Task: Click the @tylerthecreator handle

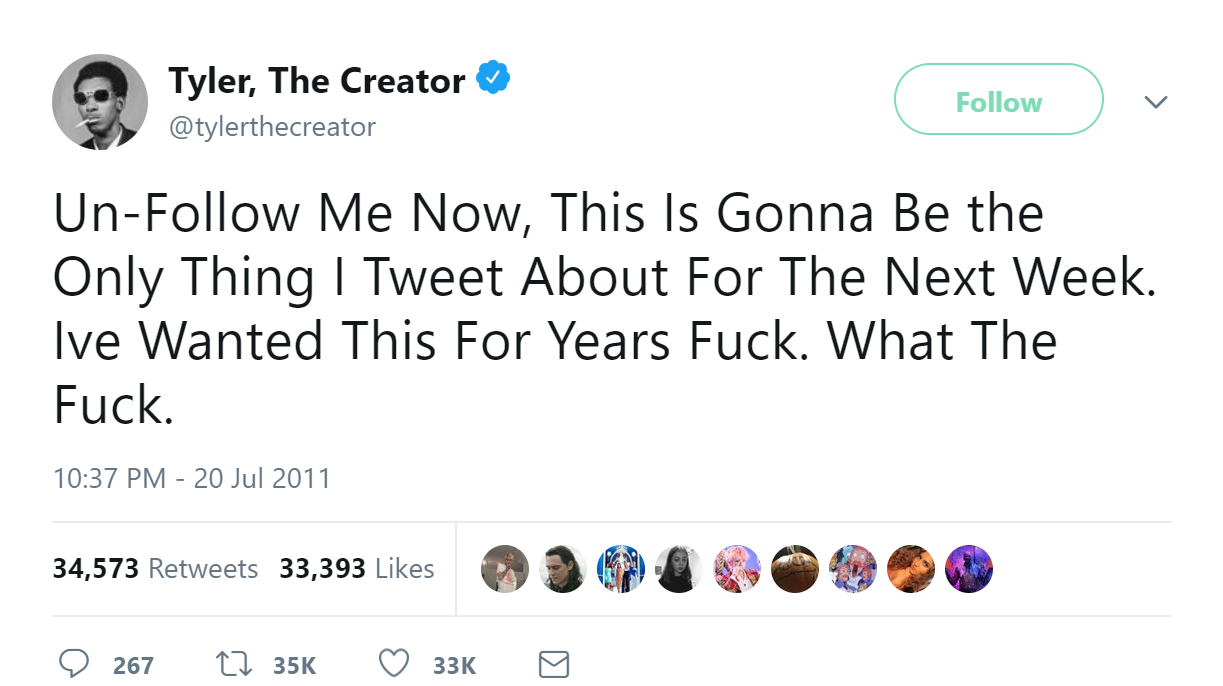Action: 272,127
